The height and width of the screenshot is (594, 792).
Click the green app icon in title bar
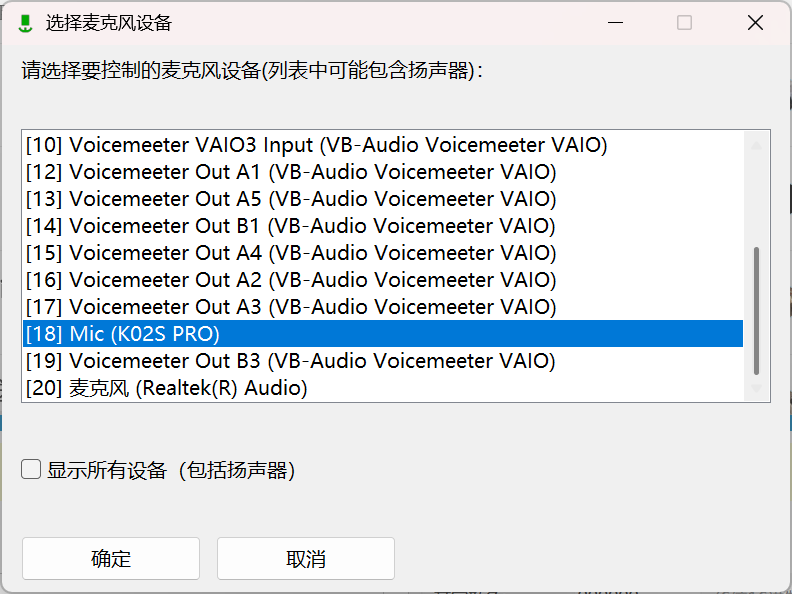pyautogui.click(x=25, y=23)
